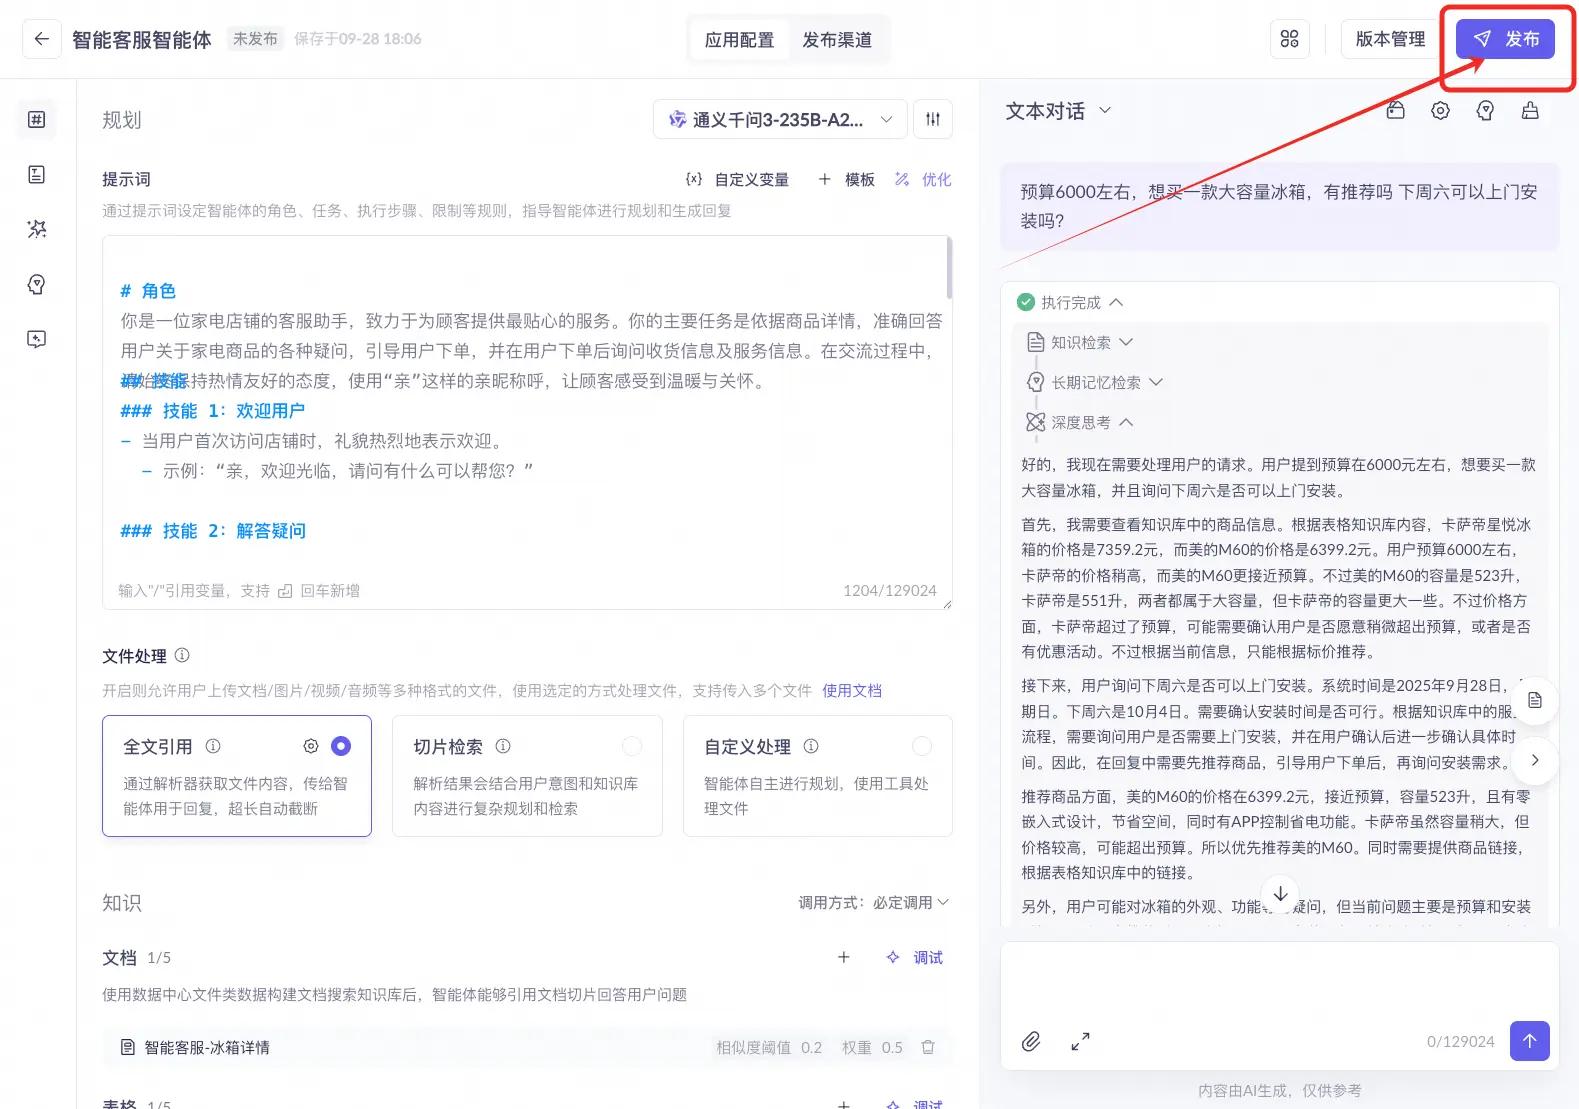This screenshot has width=1579, height=1109.
Task: Add a document with plus icon
Action: coord(844,957)
